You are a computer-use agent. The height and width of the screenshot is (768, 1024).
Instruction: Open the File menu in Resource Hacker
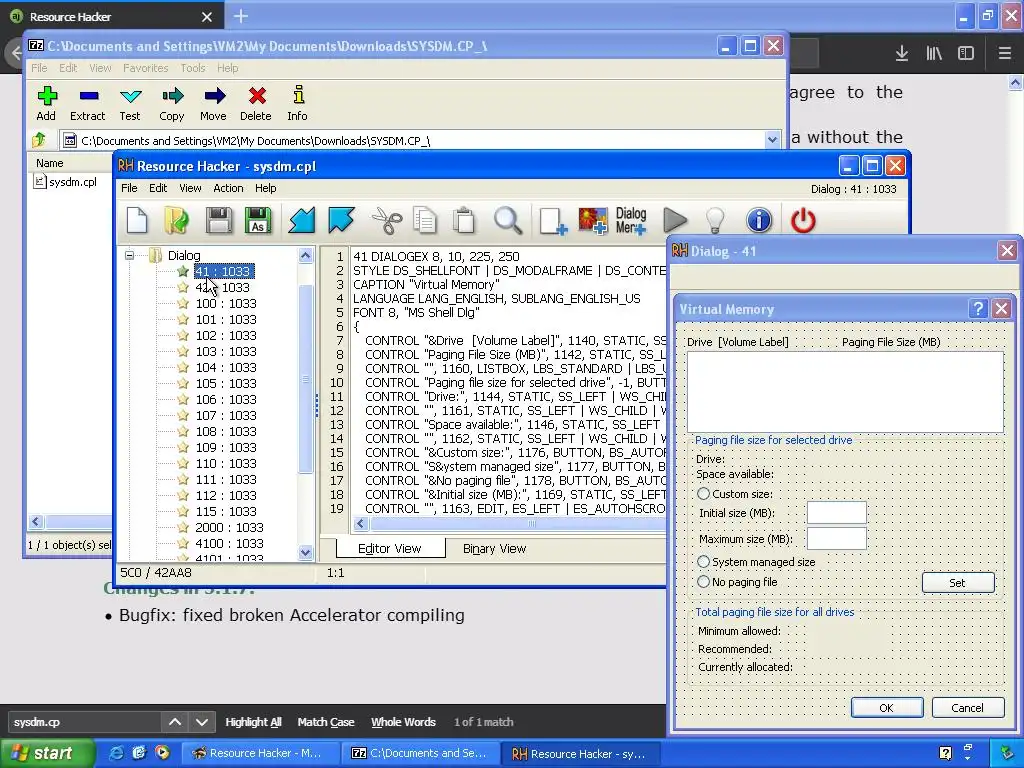point(129,188)
